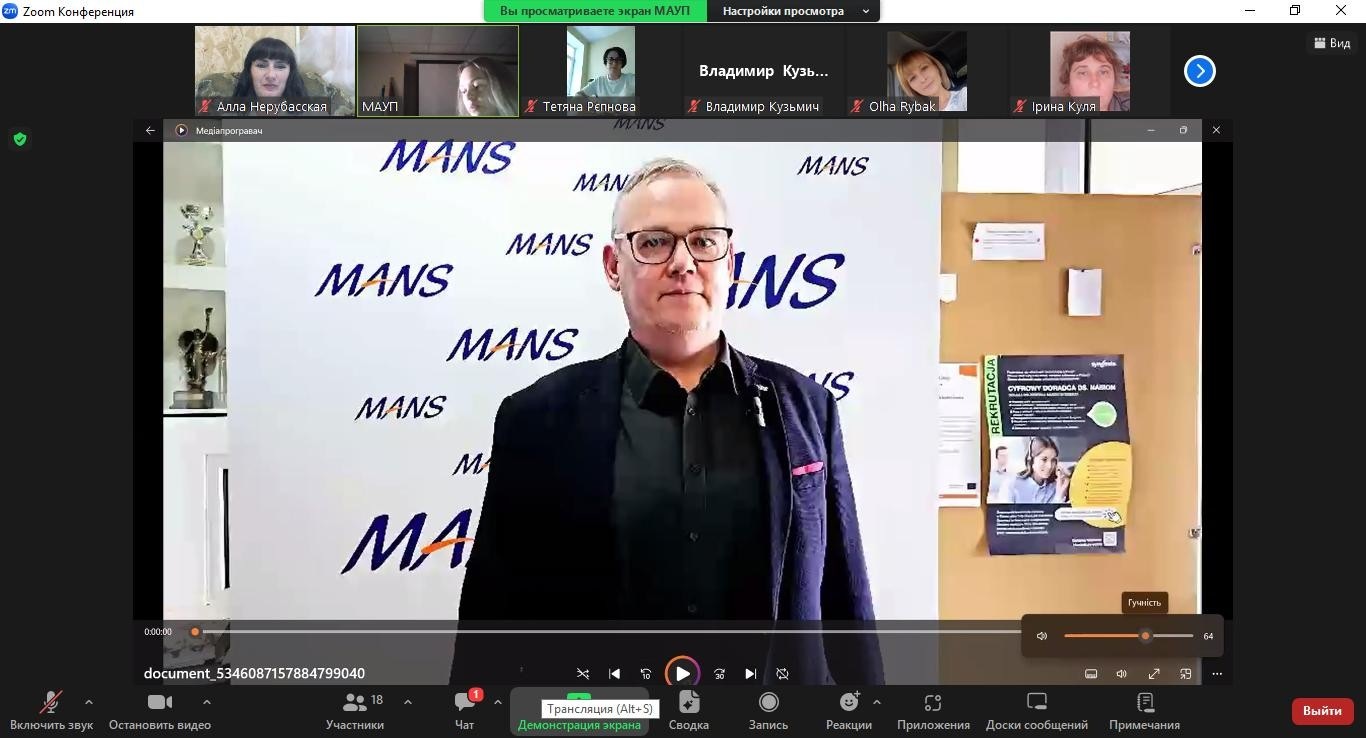Viewport: 1366px width, 738px height.
Task: Expand video options arrow next to camera
Action: click(207, 702)
